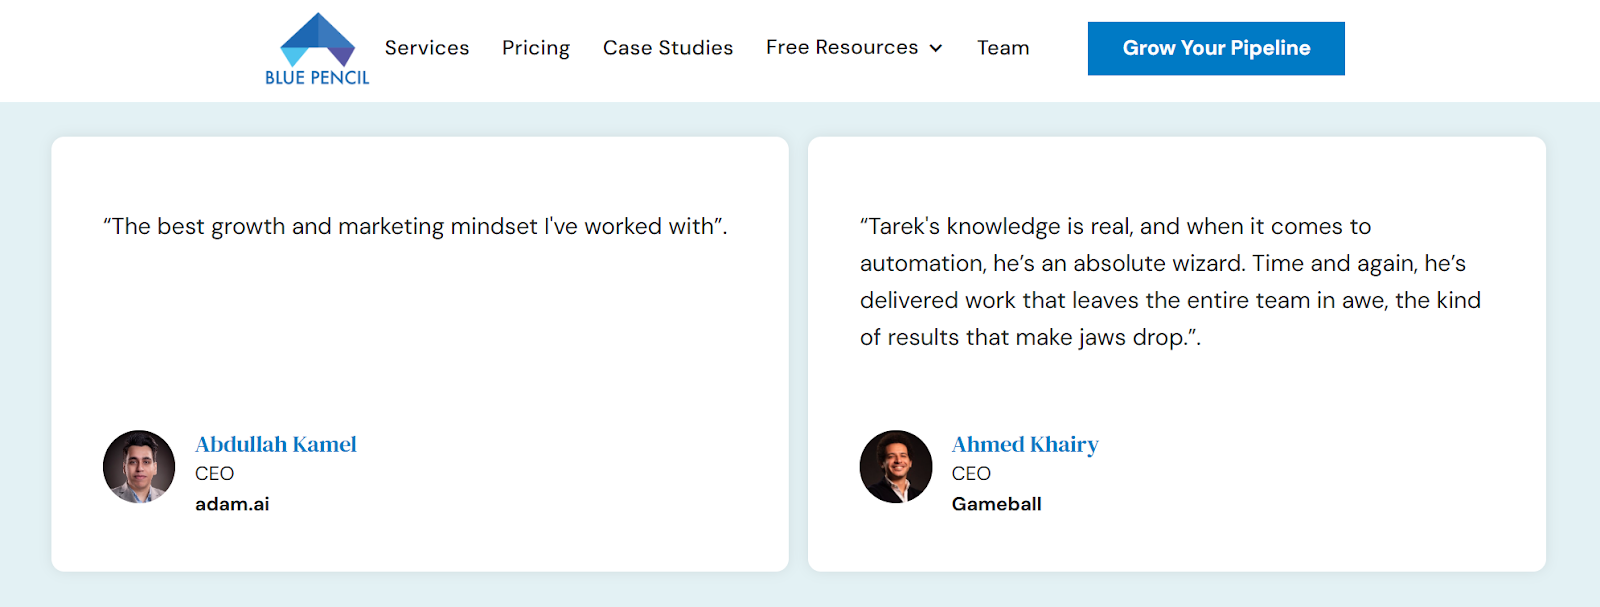1600x607 pixels.
Task: Open Case Studies from the navigation
Action: (668, 48)
